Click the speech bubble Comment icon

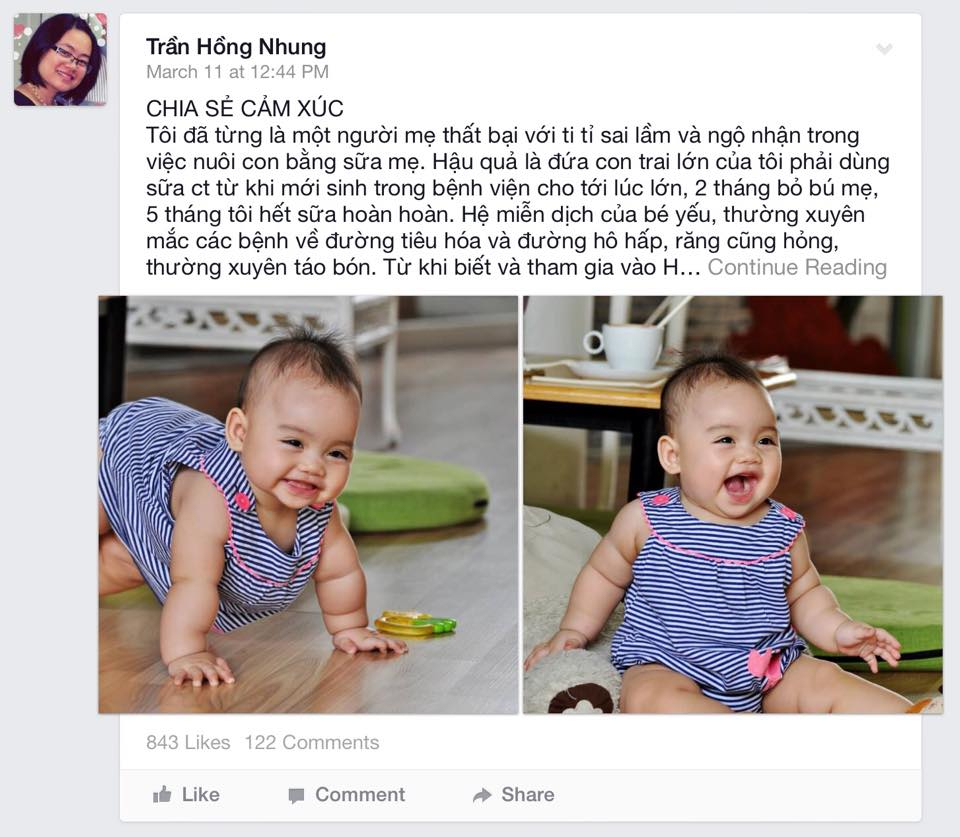296,795
